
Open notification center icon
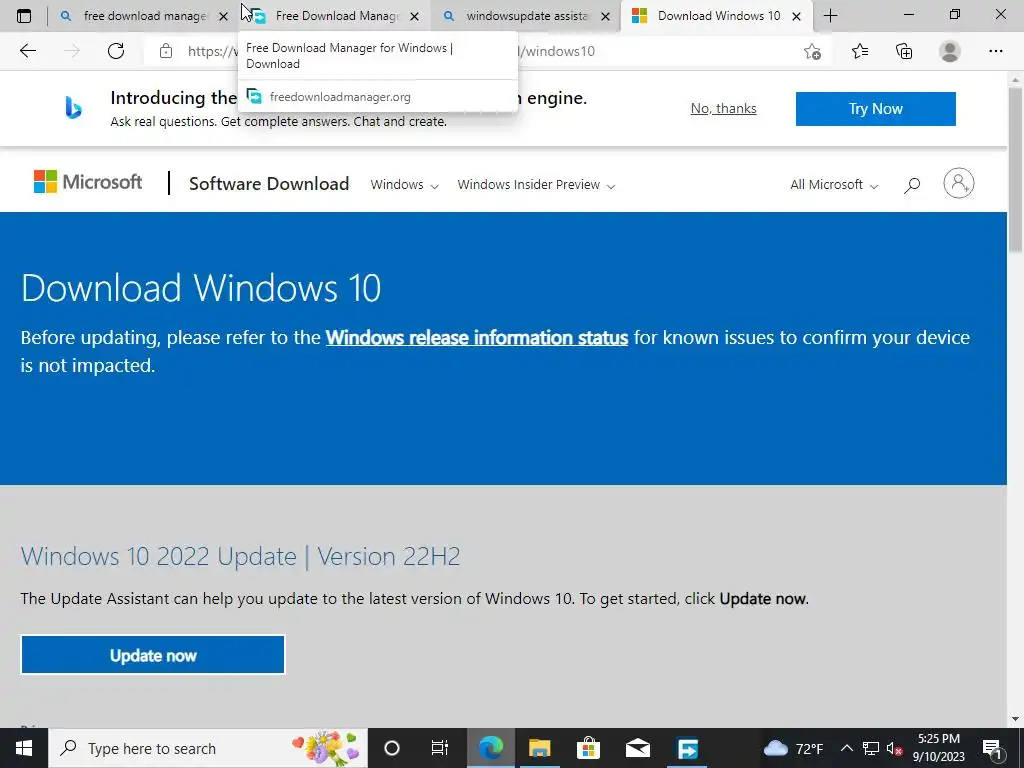tap(992, 748)
